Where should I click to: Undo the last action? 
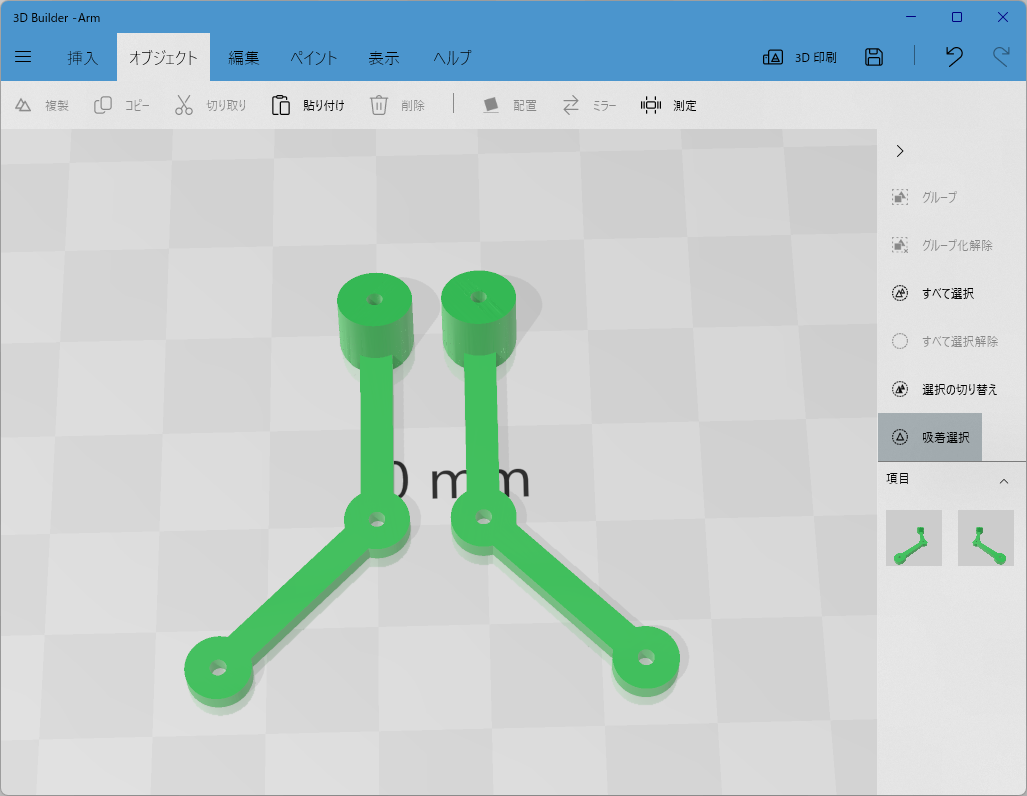954,57
